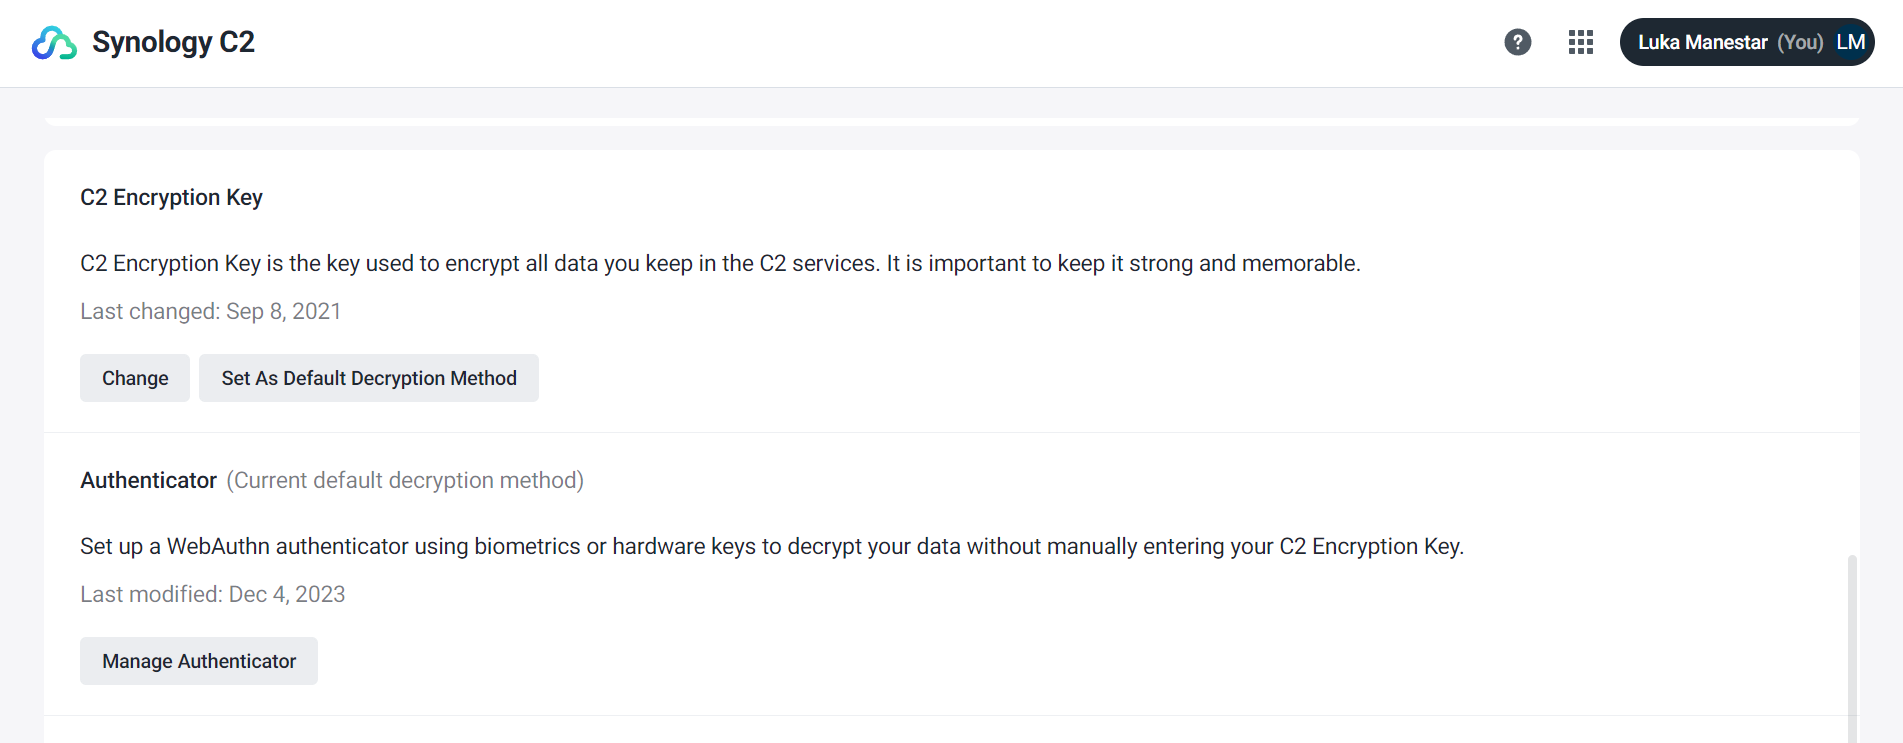1903x743 pixels.
Task: Open the C2 apps grid launcher
Action: tap(1580, 42)
